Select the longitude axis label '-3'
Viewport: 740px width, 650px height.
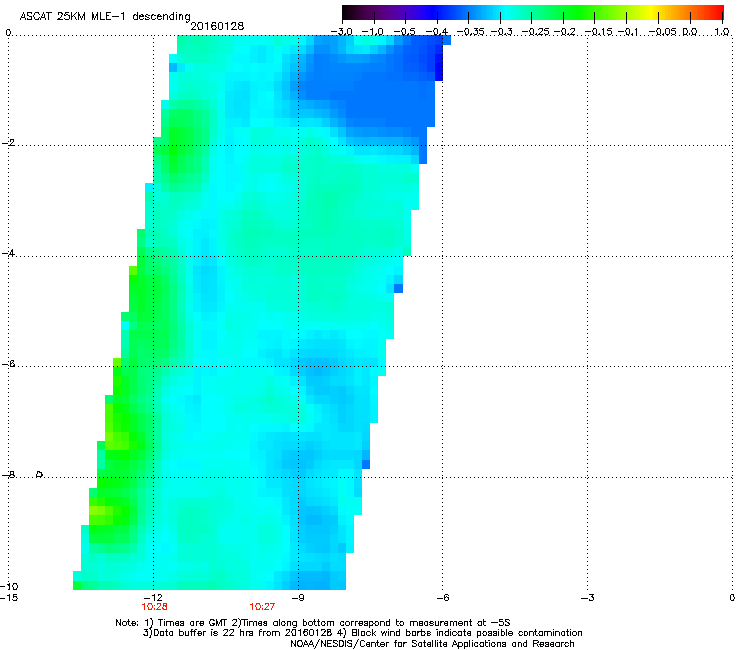(x=587, y=598)
